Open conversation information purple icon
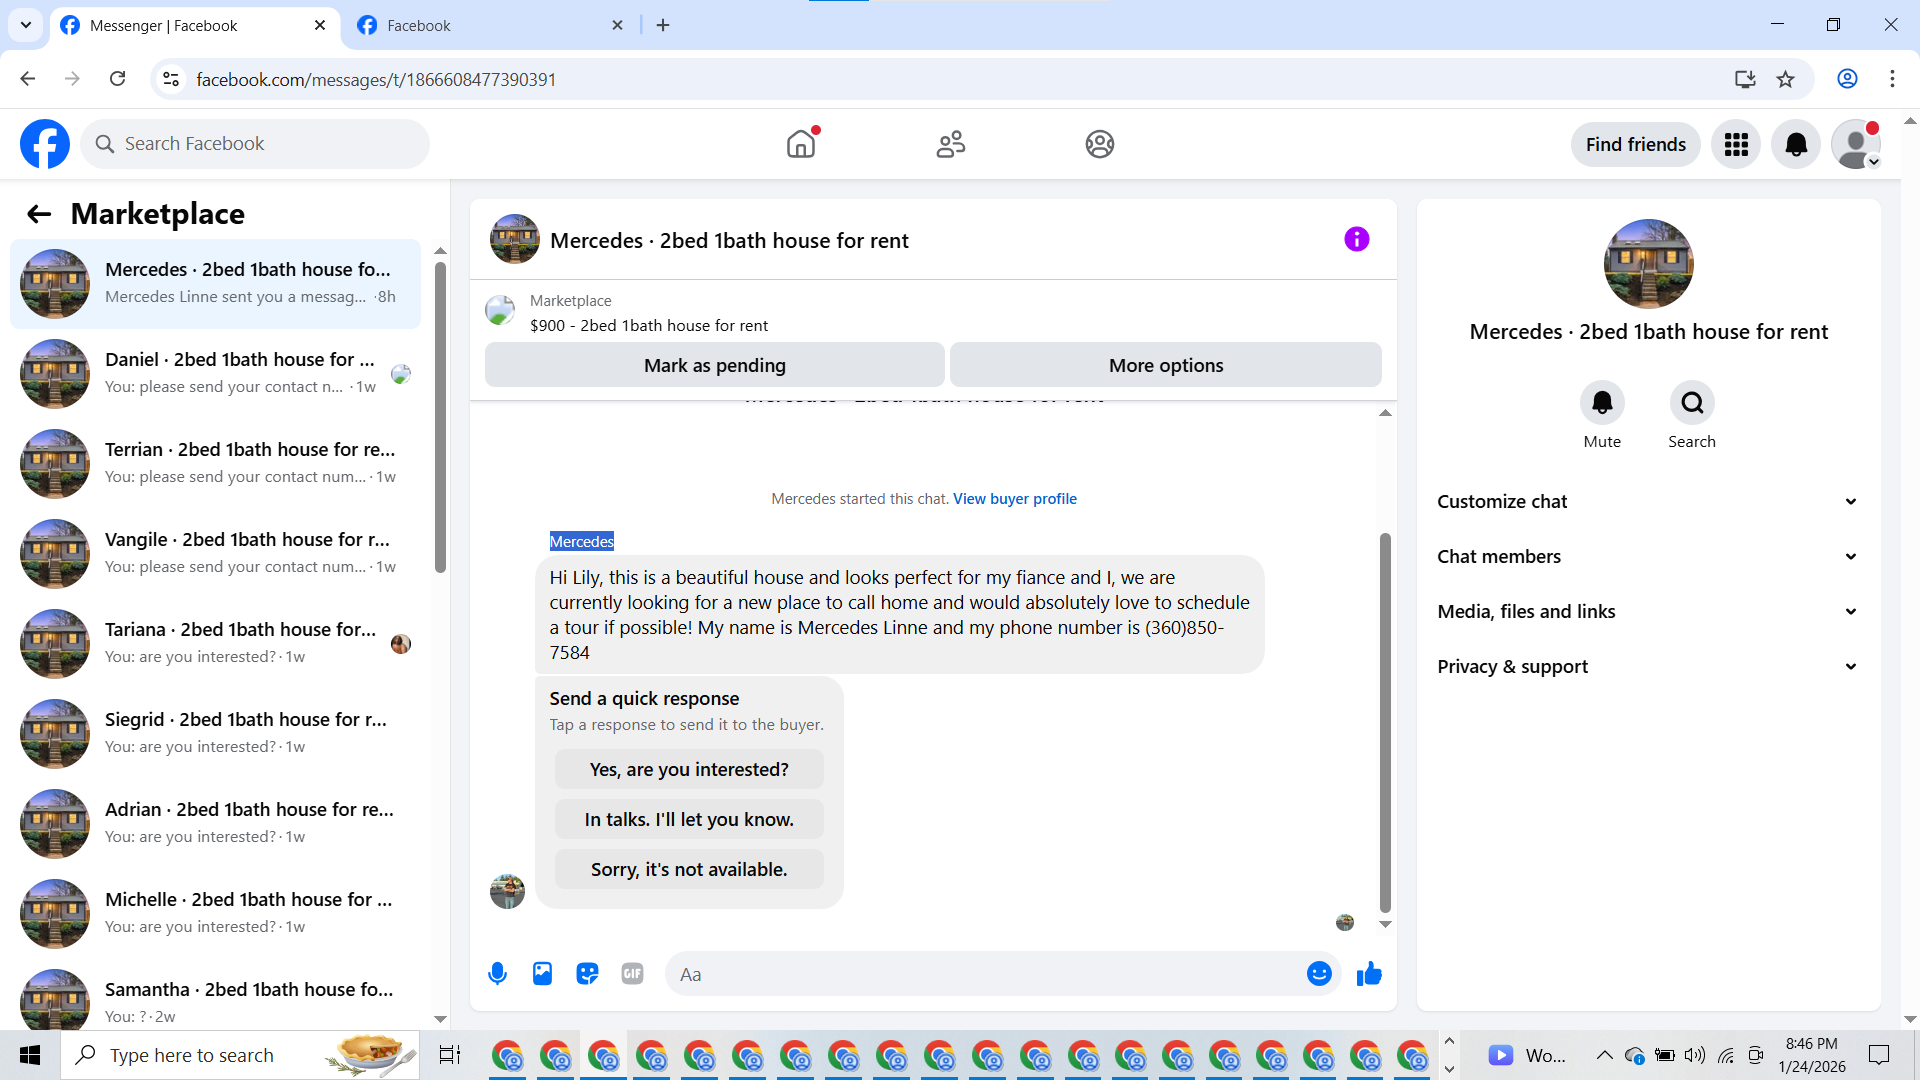1920x1080 pixels. tap(1356, 239)
